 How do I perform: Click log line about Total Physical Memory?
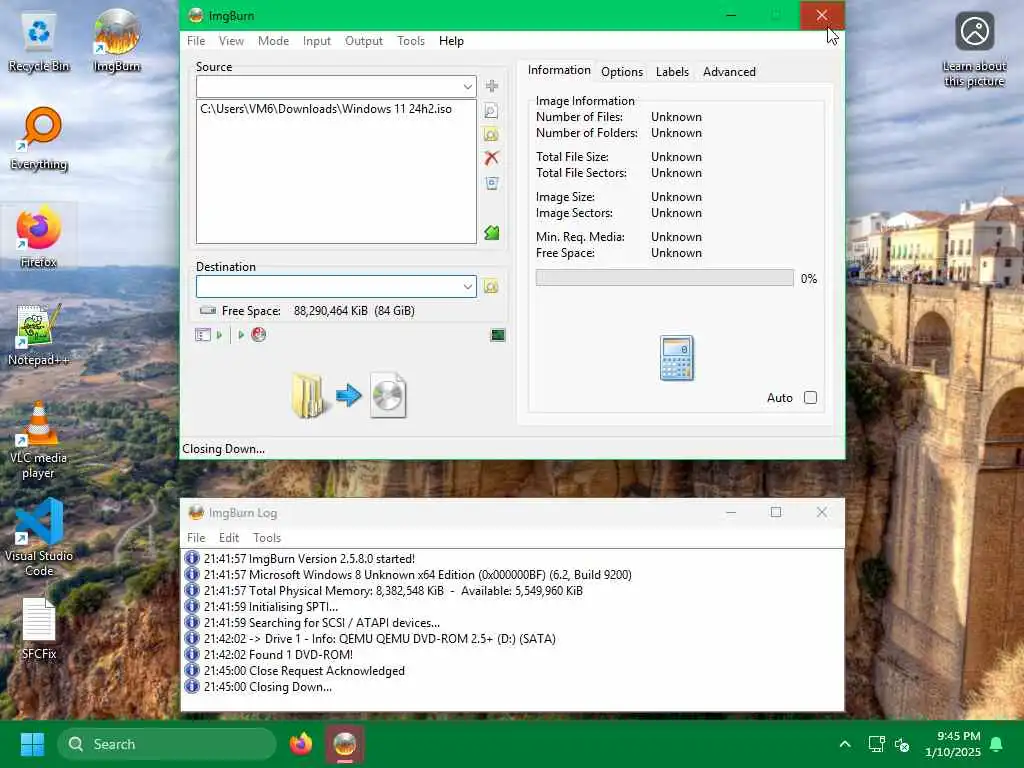tap(392, 591)
